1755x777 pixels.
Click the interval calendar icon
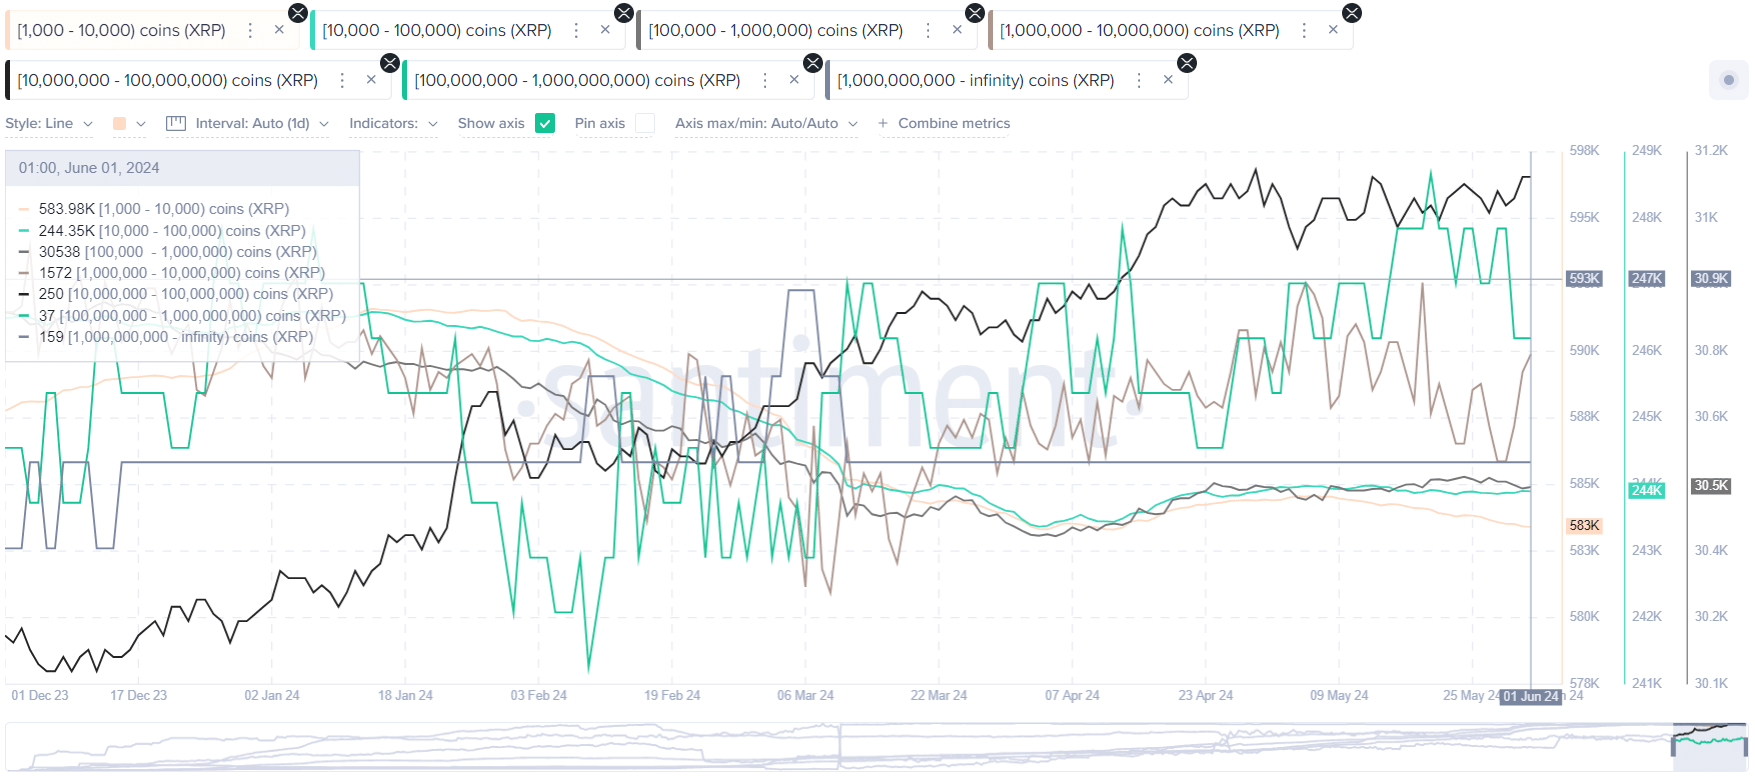pyautogui.click(x=176, y=123)
